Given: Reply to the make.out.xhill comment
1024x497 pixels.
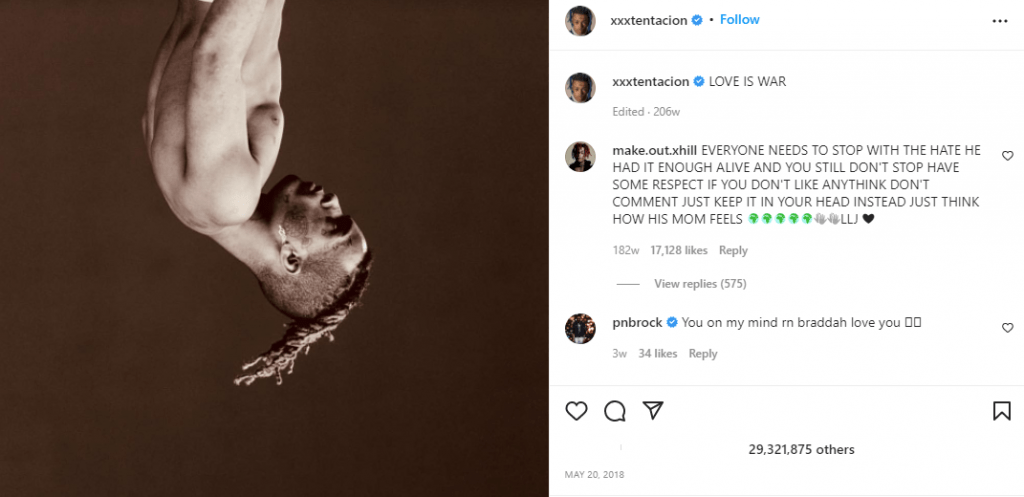Looking at the screenshot, I should tap(733, 250).
